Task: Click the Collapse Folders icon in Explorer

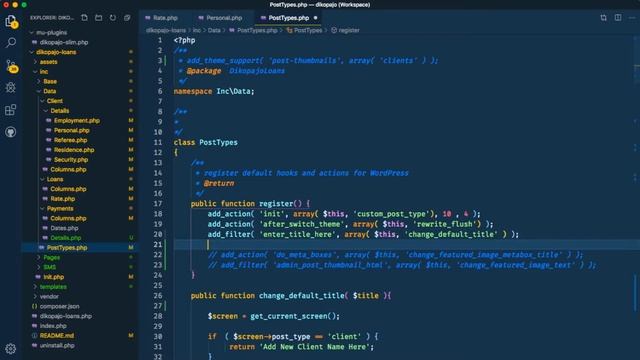Action: tap(127, 18)
